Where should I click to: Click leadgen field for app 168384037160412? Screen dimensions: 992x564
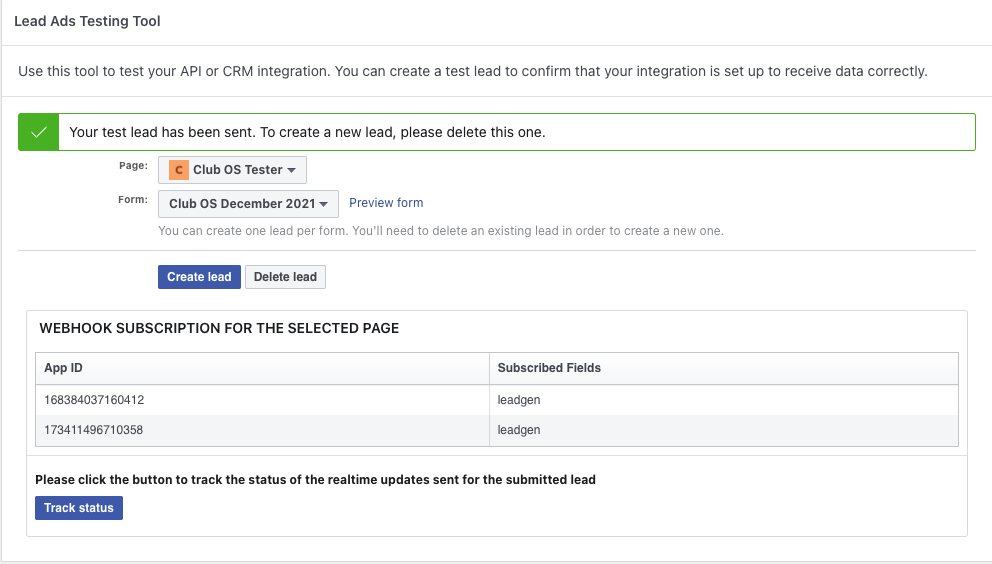click(x=519, y=400)
